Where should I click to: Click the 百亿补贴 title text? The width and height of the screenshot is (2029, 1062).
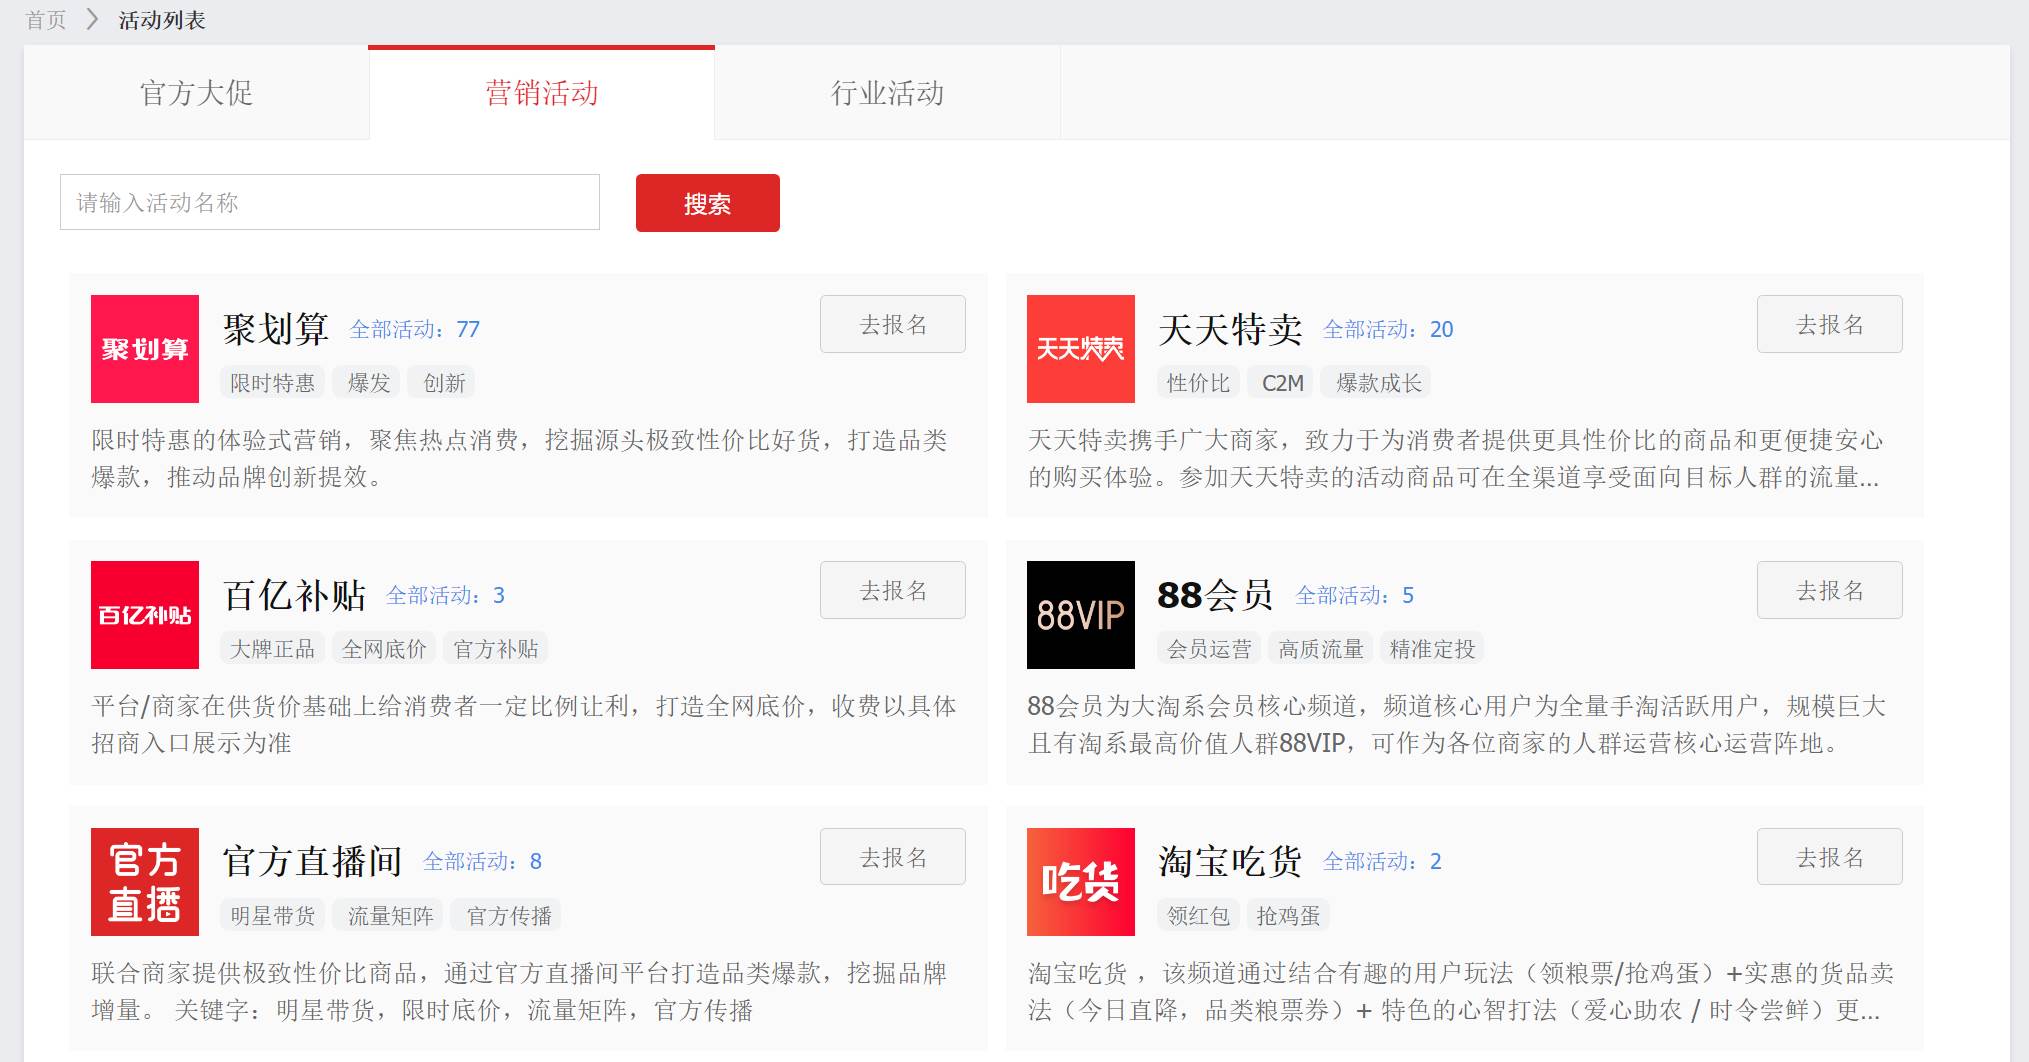pos(295,595)
